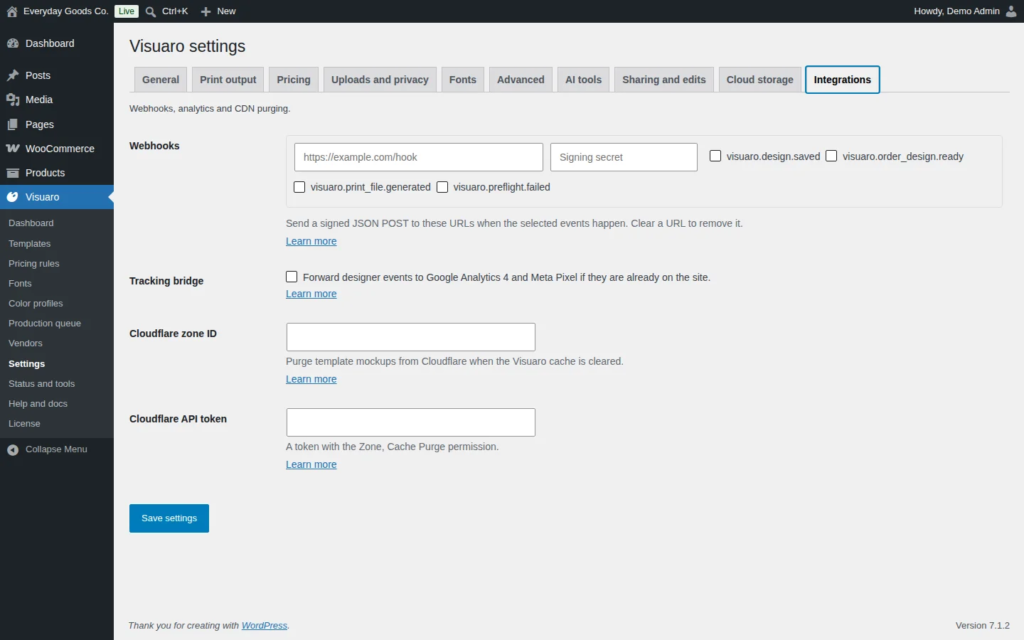
Task: Focus the Cloudflare API token field
Action: click(411, 423)
